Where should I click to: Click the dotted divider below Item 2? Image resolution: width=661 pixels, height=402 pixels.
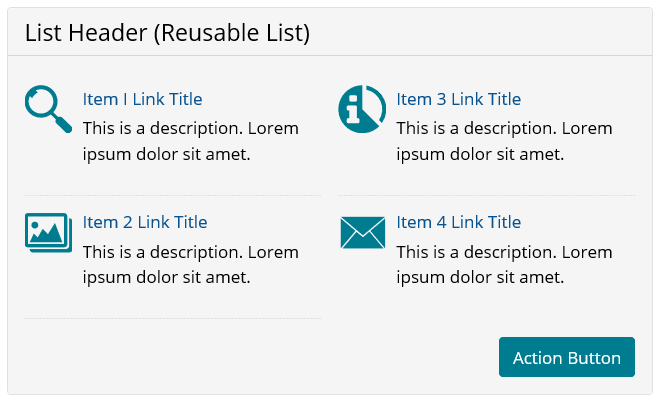coord(172,318)
